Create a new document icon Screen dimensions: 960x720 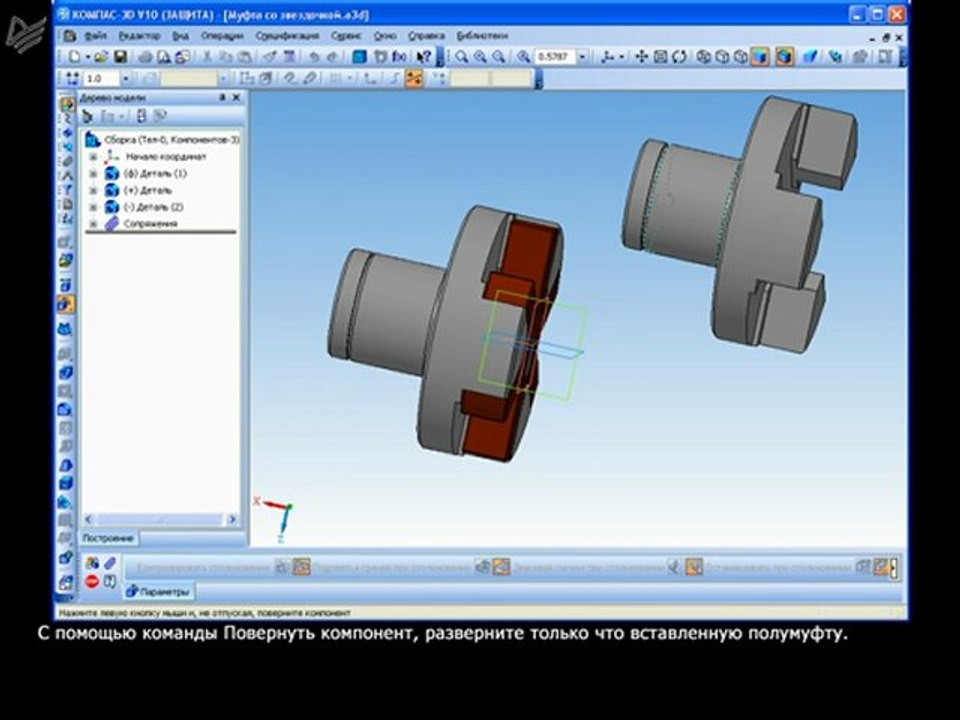coord(75,57)
